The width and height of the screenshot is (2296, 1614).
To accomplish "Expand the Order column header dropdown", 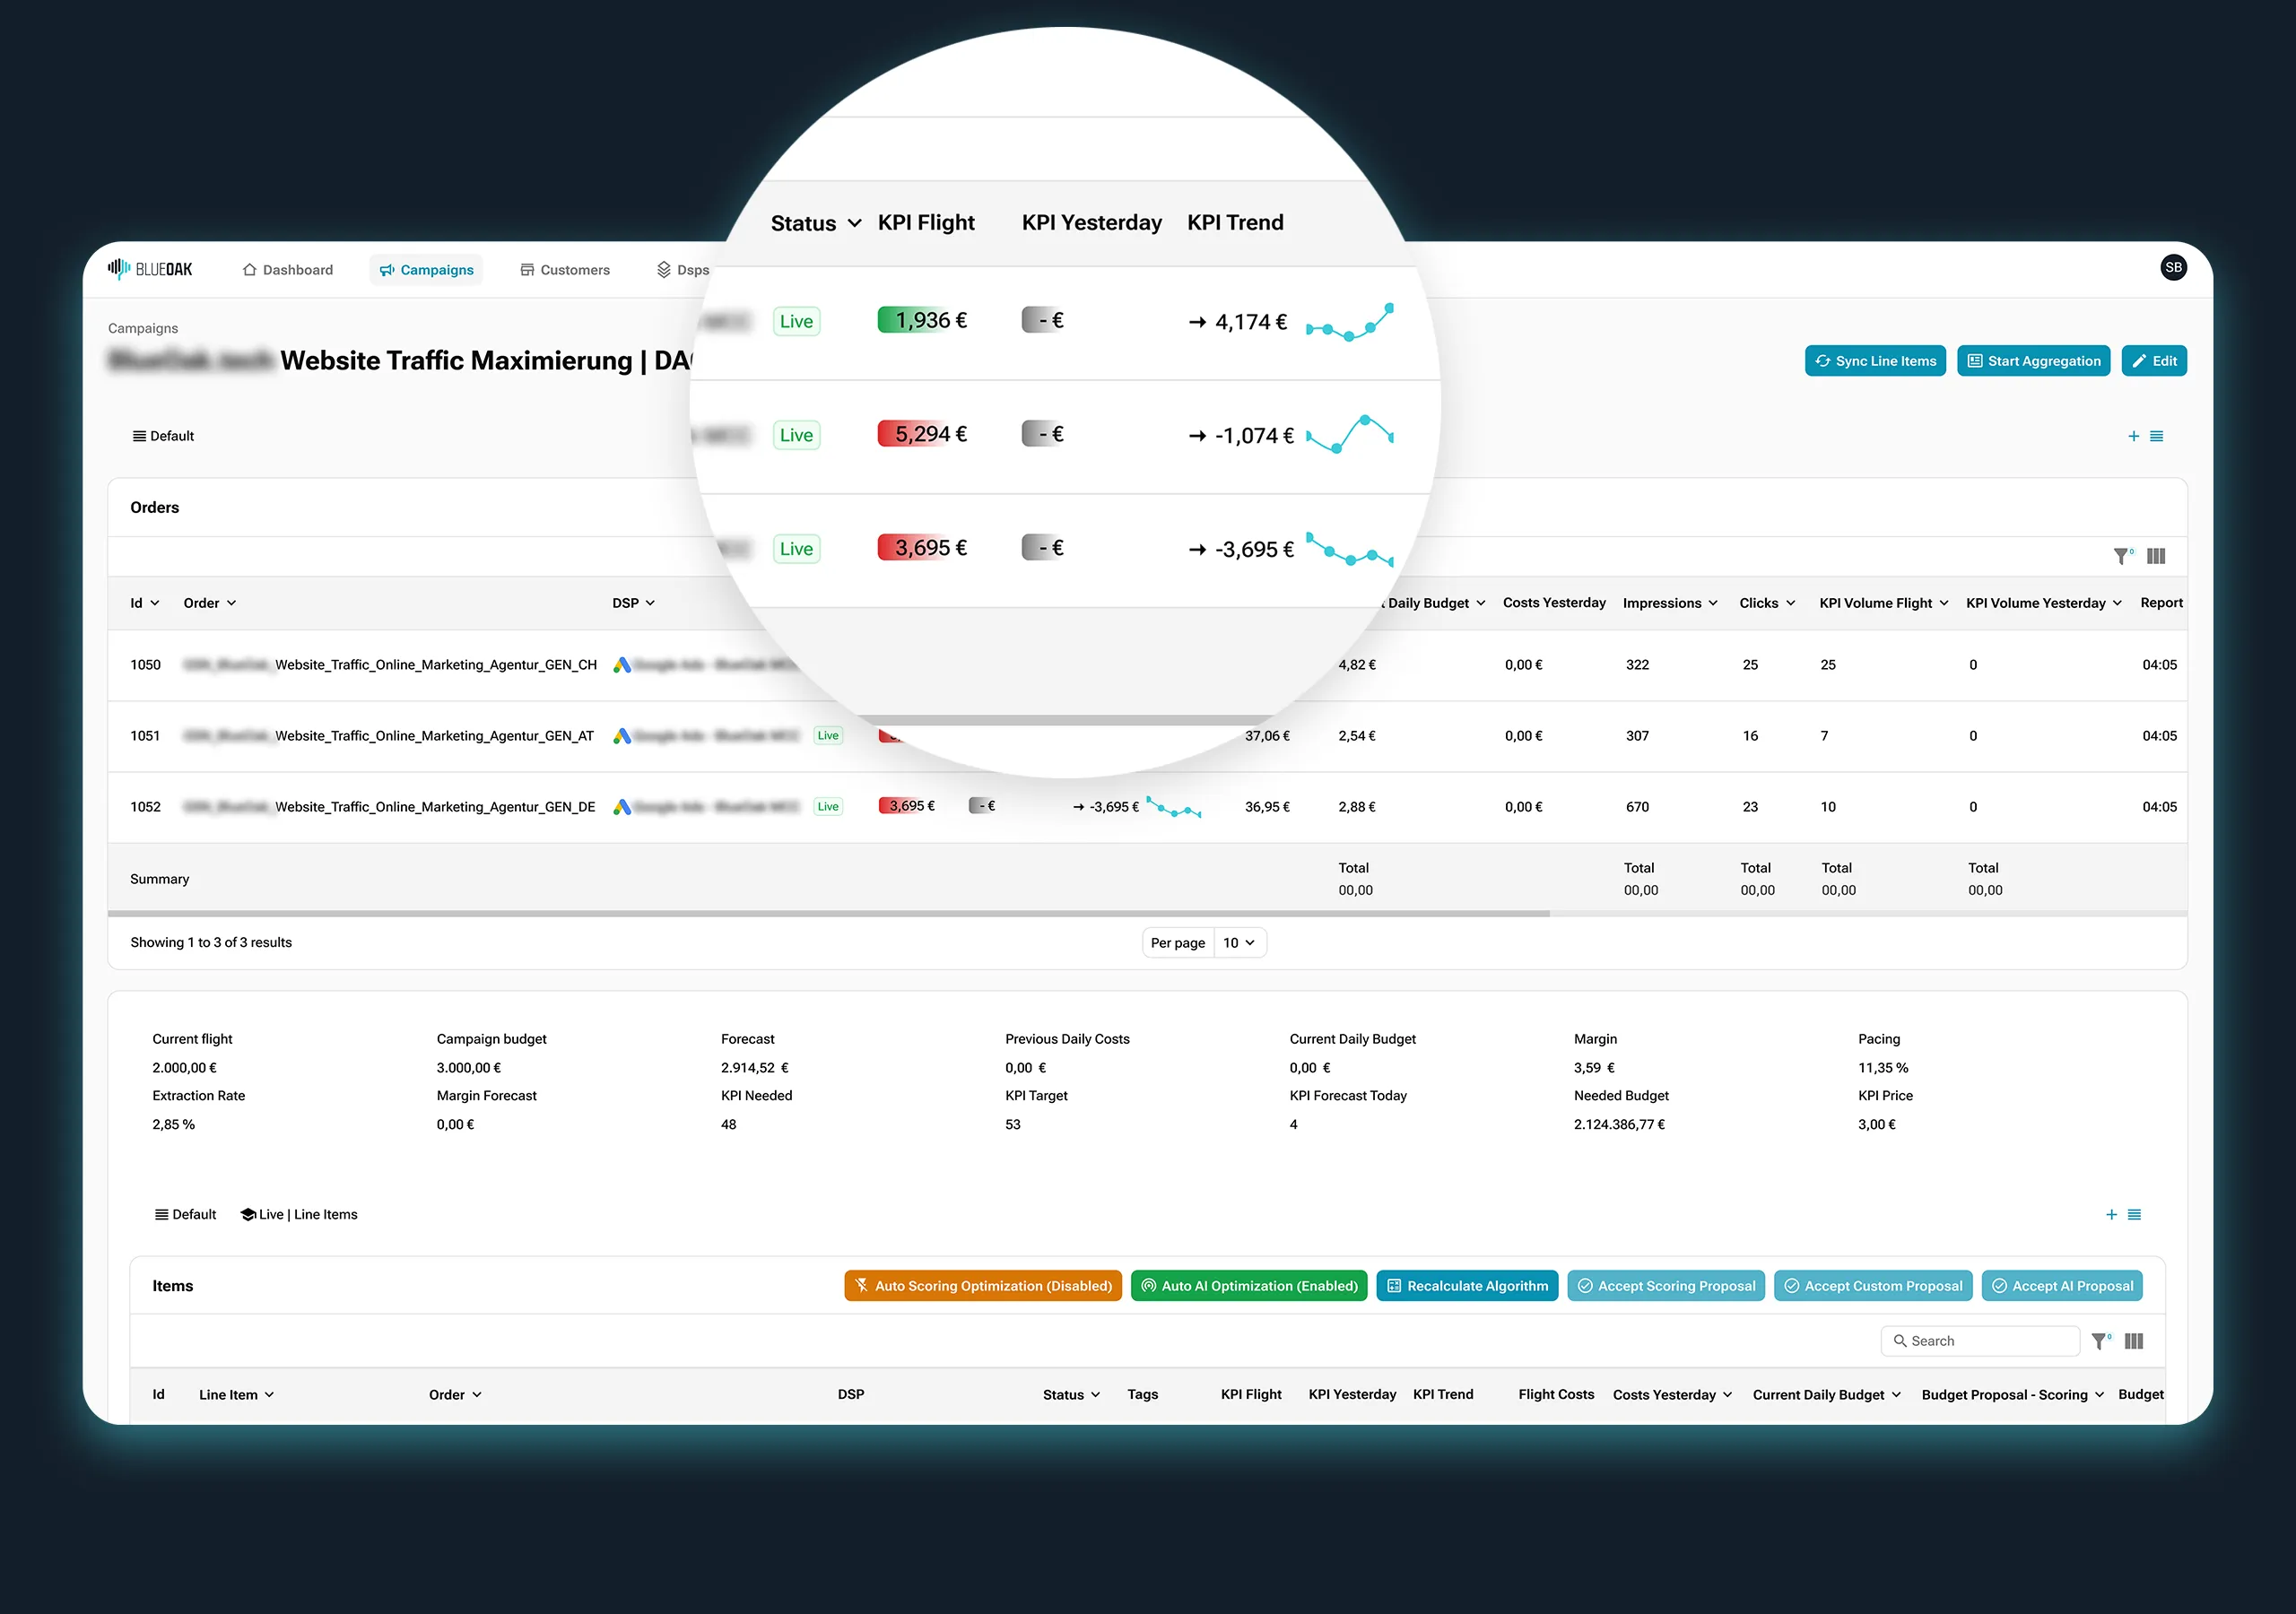I will click(x=231, y=603).
